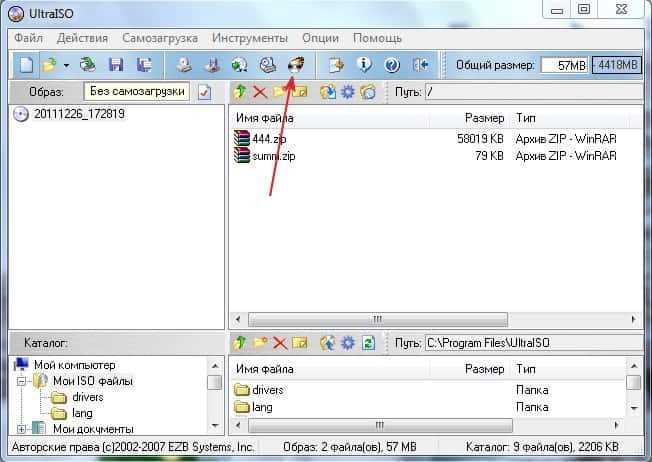Image resolution: width=652 pixels, height=462 pixels.
Task: Click the Rename icon in image pane toolbar
Action: (300, 92)
